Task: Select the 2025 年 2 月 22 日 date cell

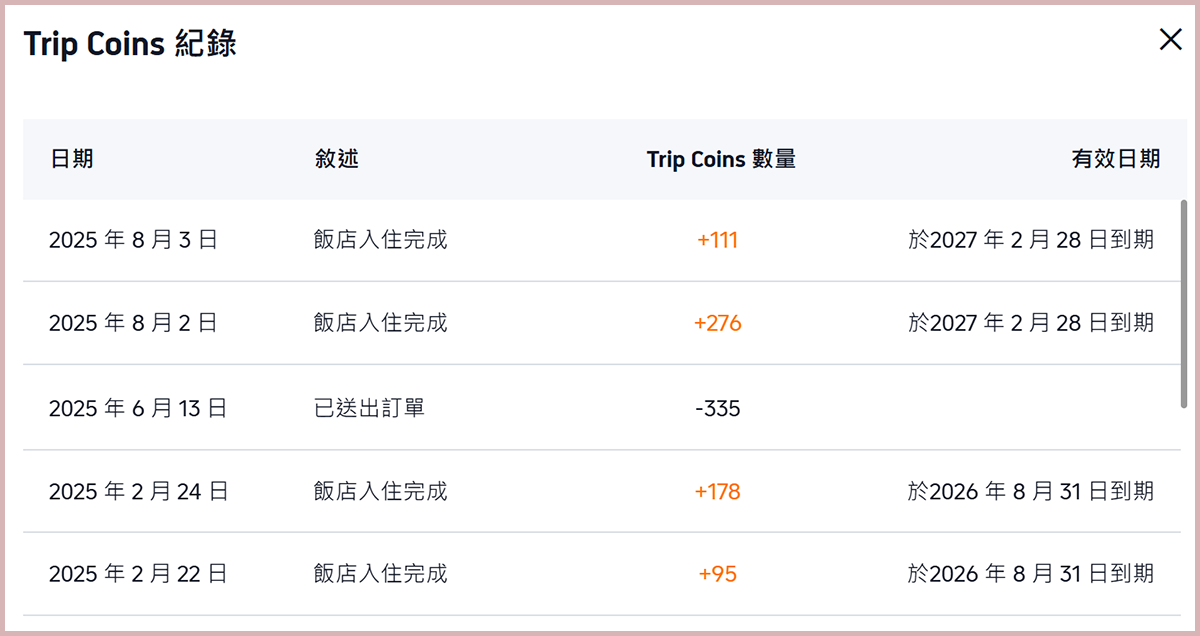Action: [x=138, y=574]
